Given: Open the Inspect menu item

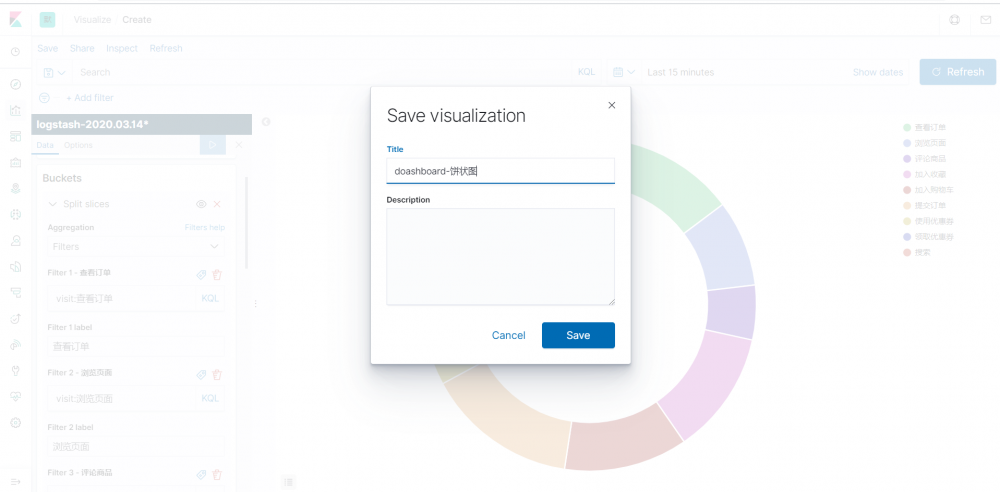Looking at the screenshot, I should tap(122, 48).
